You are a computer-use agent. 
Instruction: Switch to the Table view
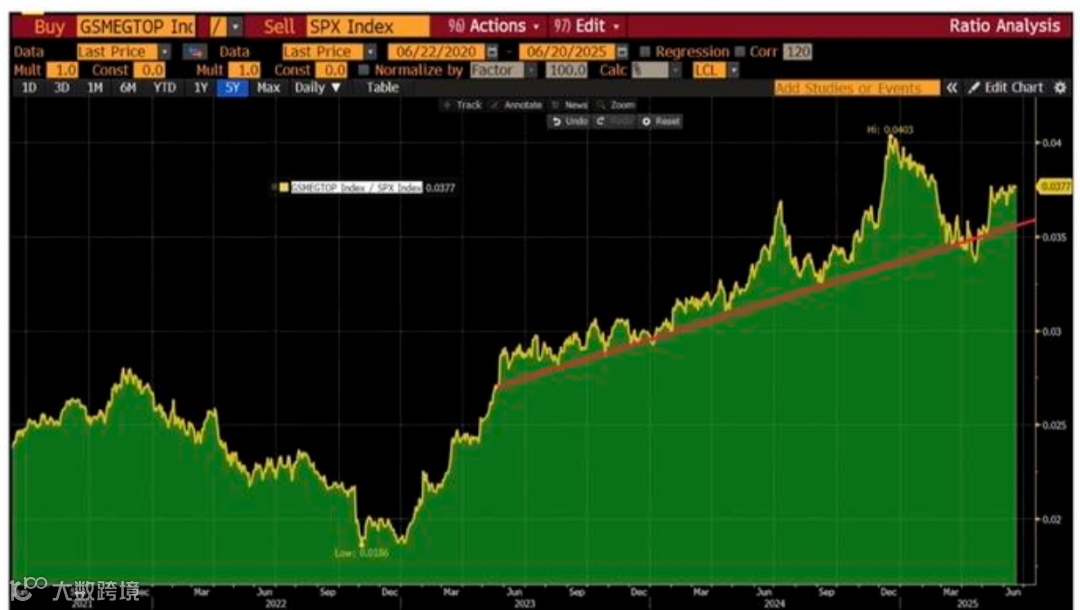point(382,87)
